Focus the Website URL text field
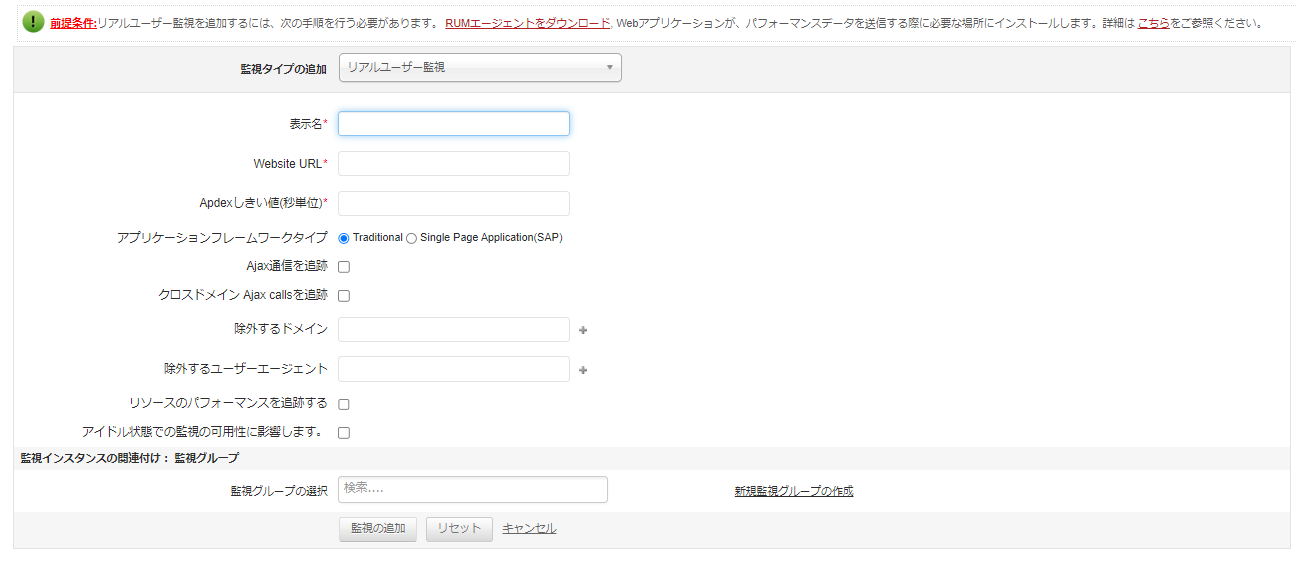The width and height of the screenshot is (1297, 562). (454, 164)
